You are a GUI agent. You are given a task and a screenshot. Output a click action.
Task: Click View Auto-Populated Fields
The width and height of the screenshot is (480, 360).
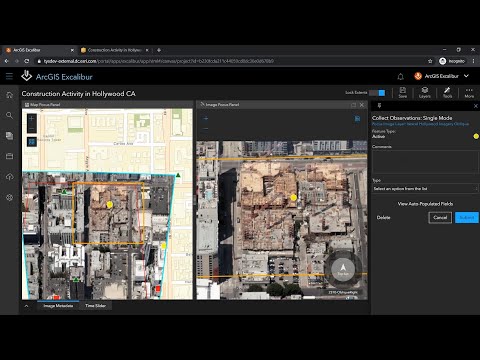425,204
